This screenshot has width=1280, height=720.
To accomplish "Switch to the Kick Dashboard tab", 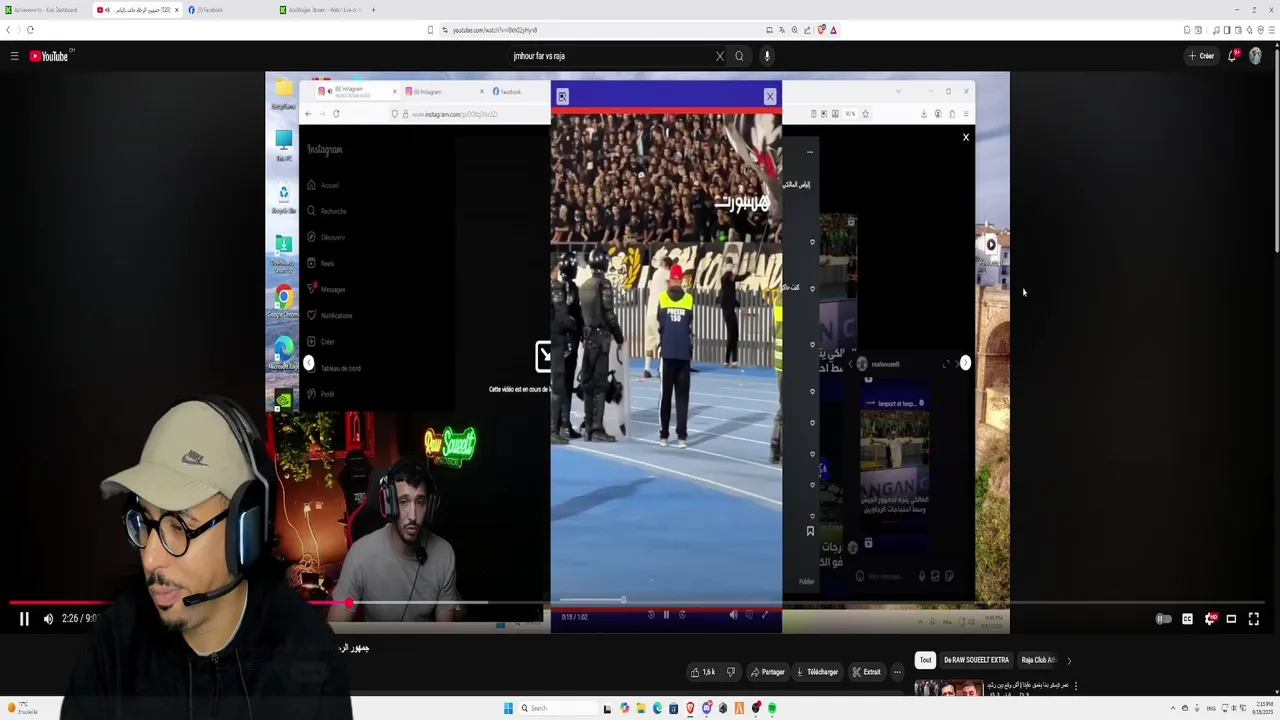I will (46, 10).
